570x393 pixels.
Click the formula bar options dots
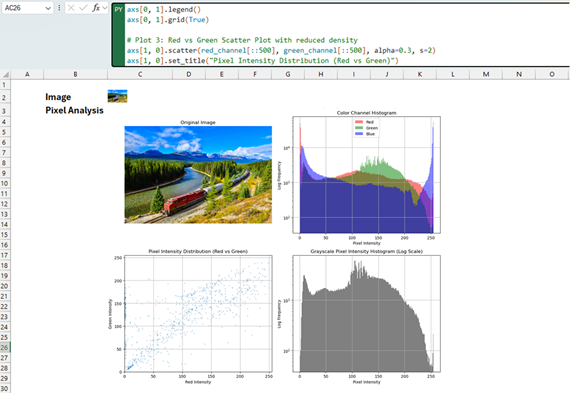59,8
